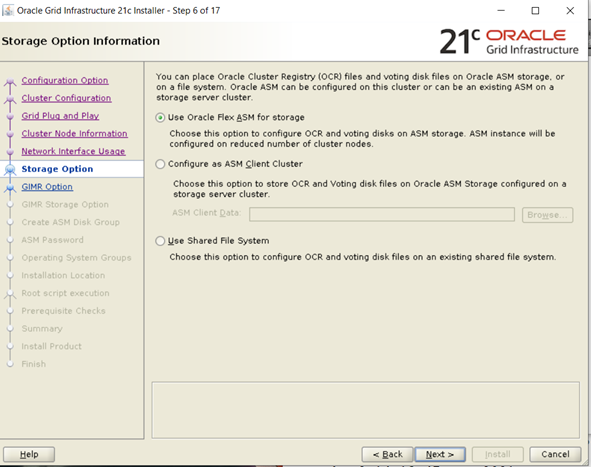The height and width of the screenshot is (467, 591).
Task: Click the Oracle 21c Grid Infrastructure logo
Action: coord(509,41)
